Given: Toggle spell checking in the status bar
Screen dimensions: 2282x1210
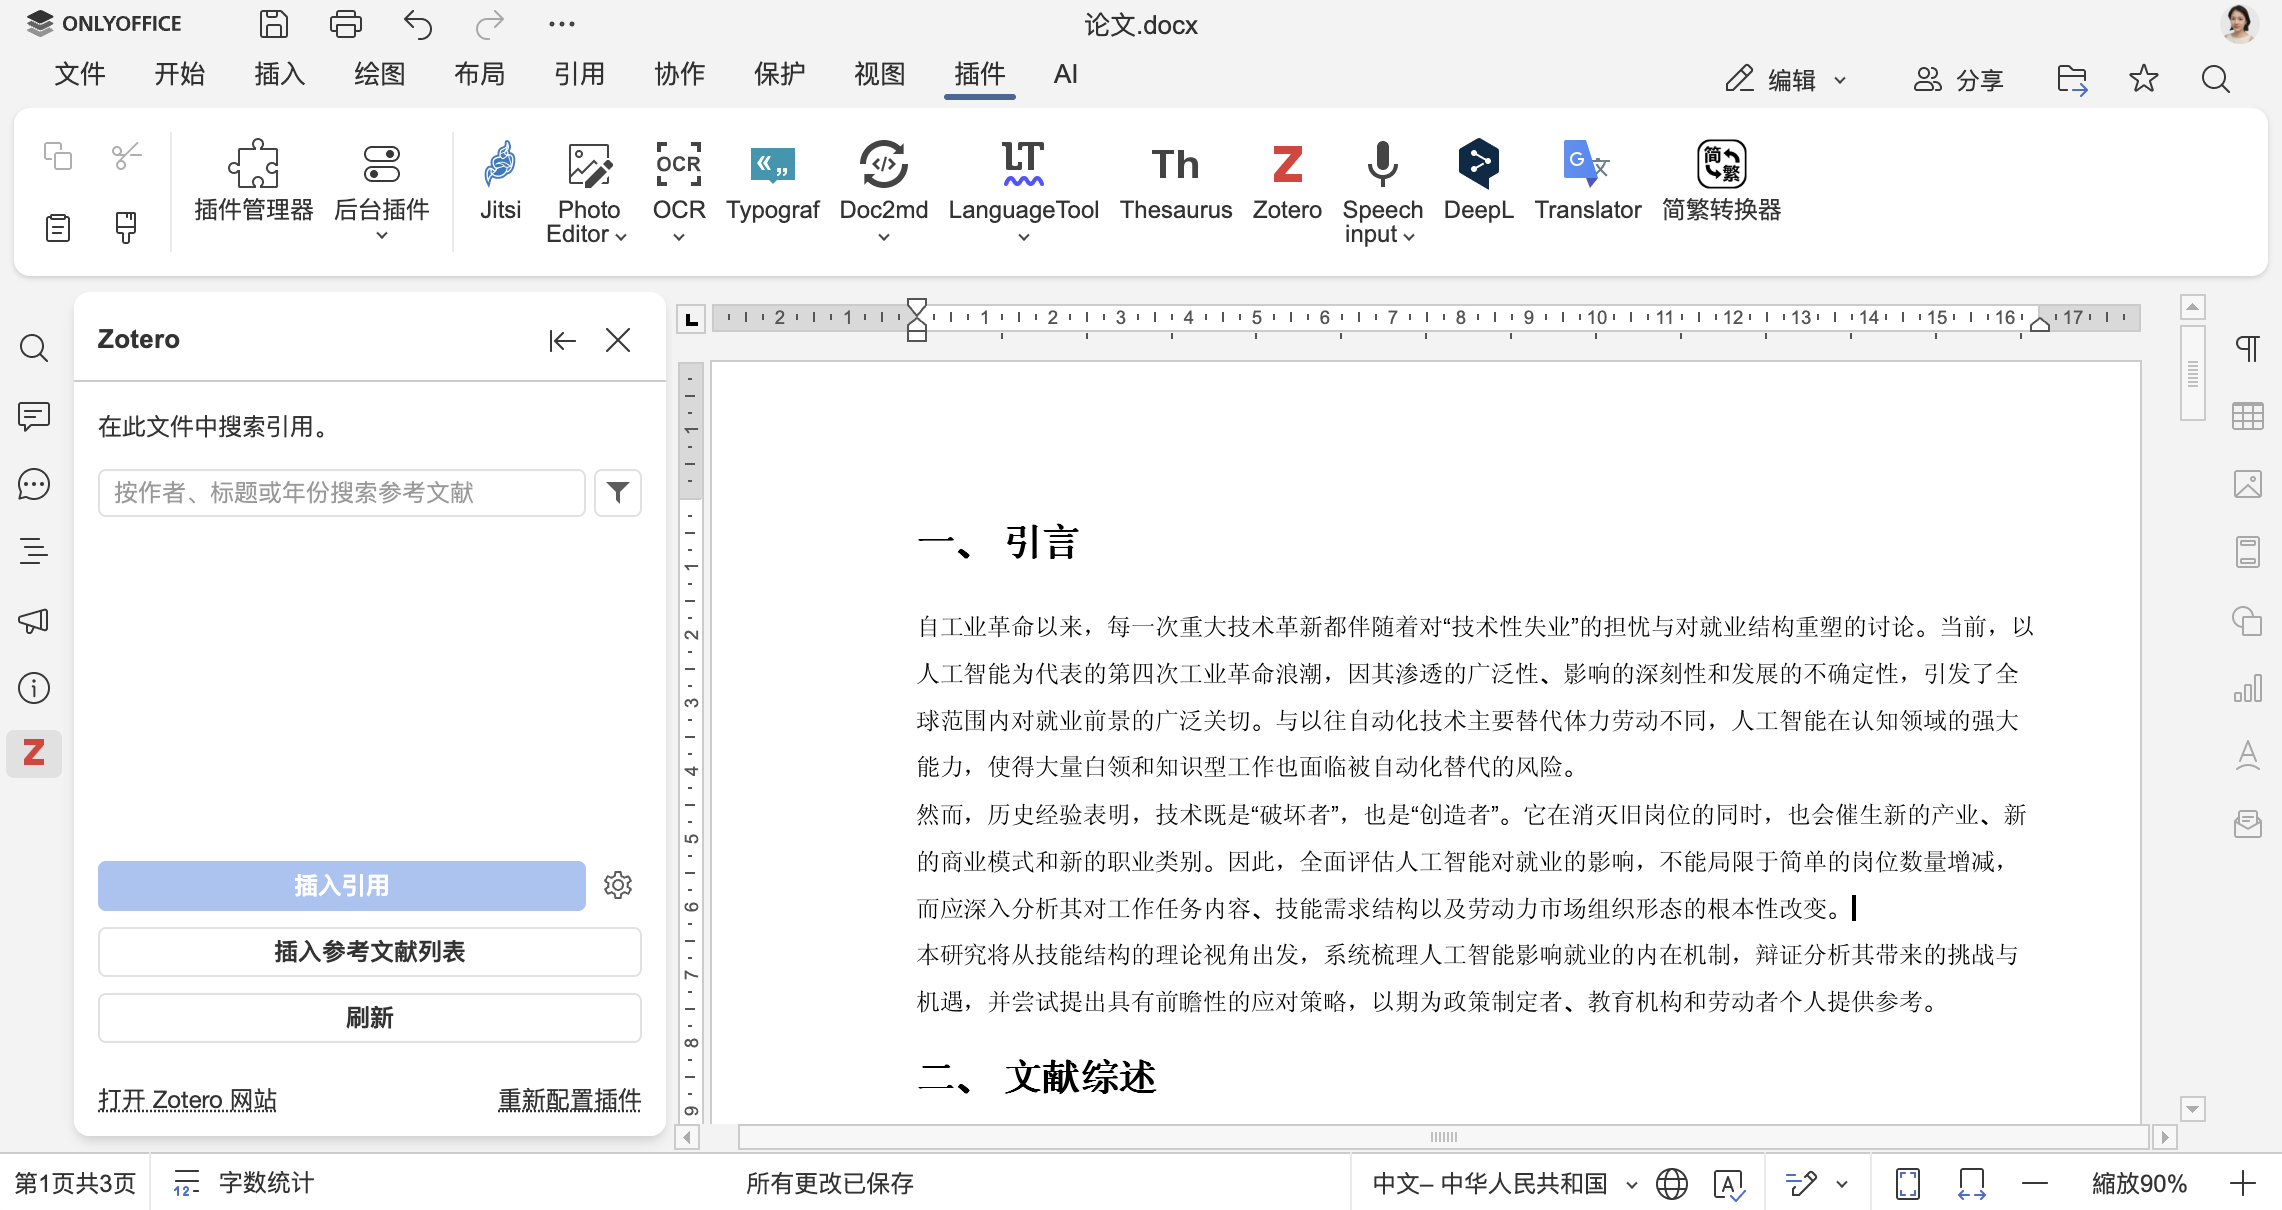Looking at the screenshot, I should (1729, 1183).
